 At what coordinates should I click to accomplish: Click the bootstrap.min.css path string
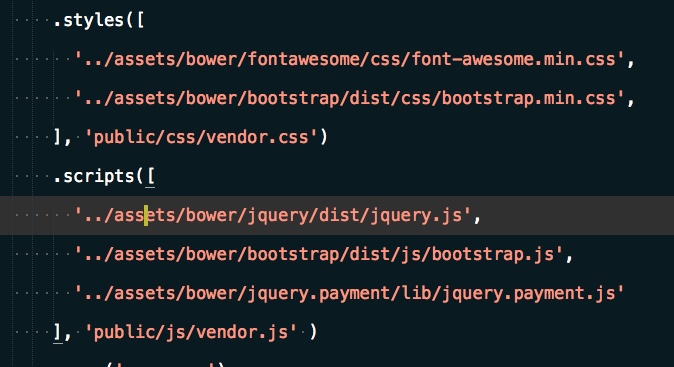coord(349,98)
